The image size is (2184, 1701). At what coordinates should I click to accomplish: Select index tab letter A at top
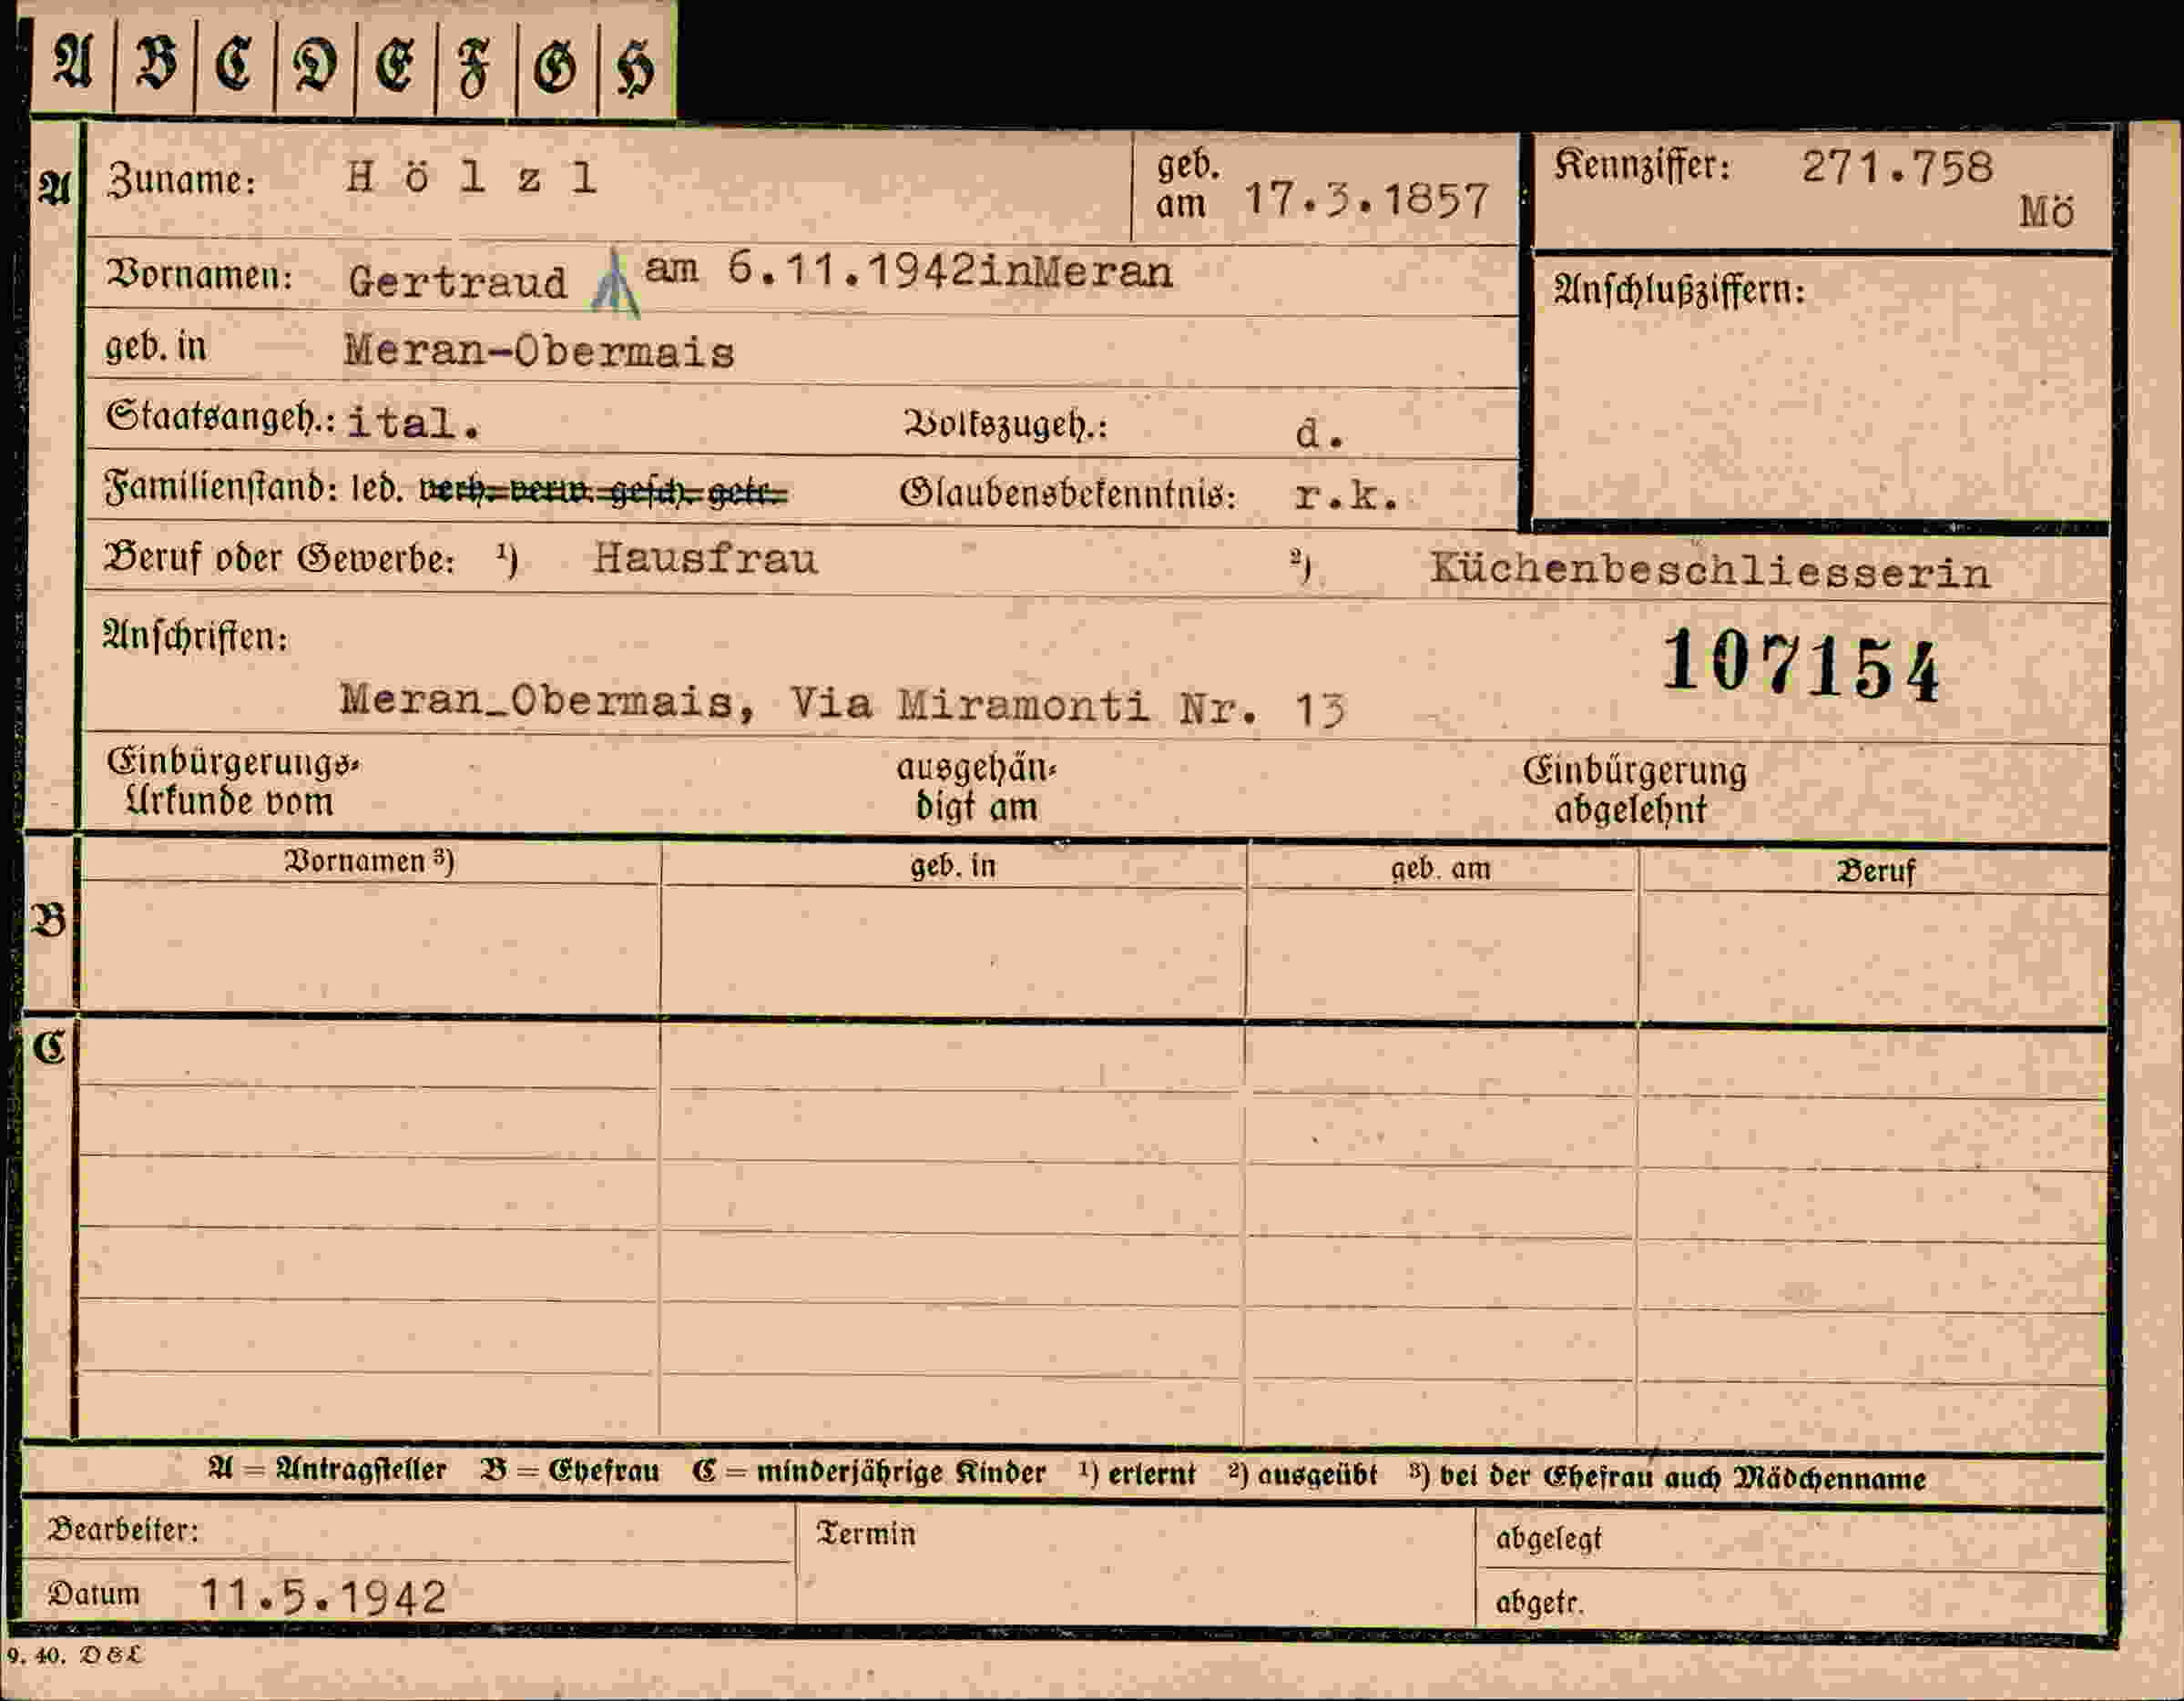click(73, 63)
